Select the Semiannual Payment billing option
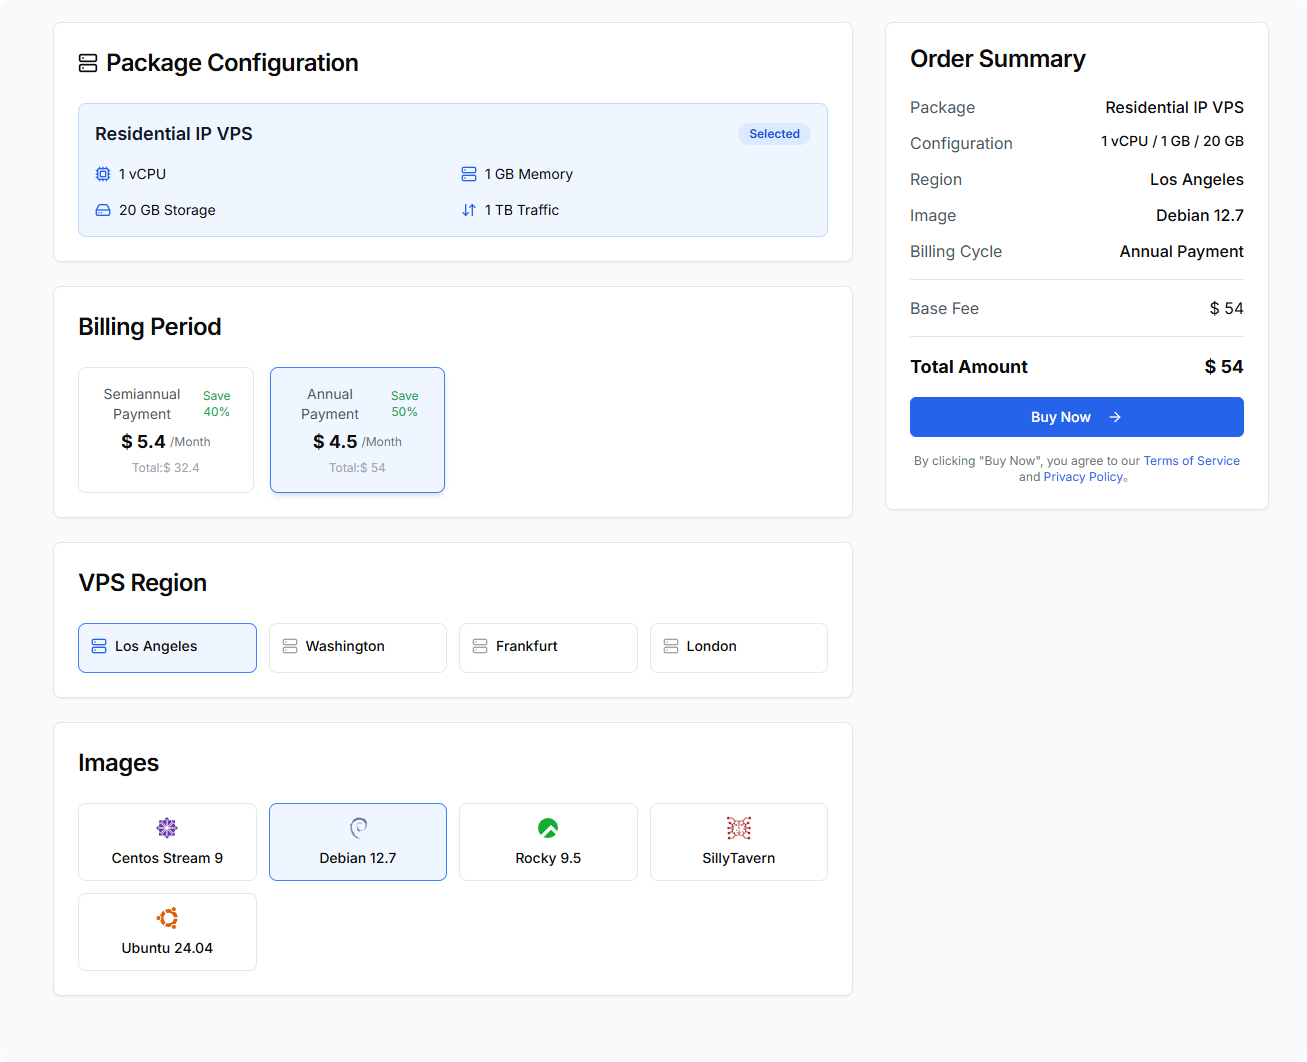1307x1062 pixels. point(166,430)
